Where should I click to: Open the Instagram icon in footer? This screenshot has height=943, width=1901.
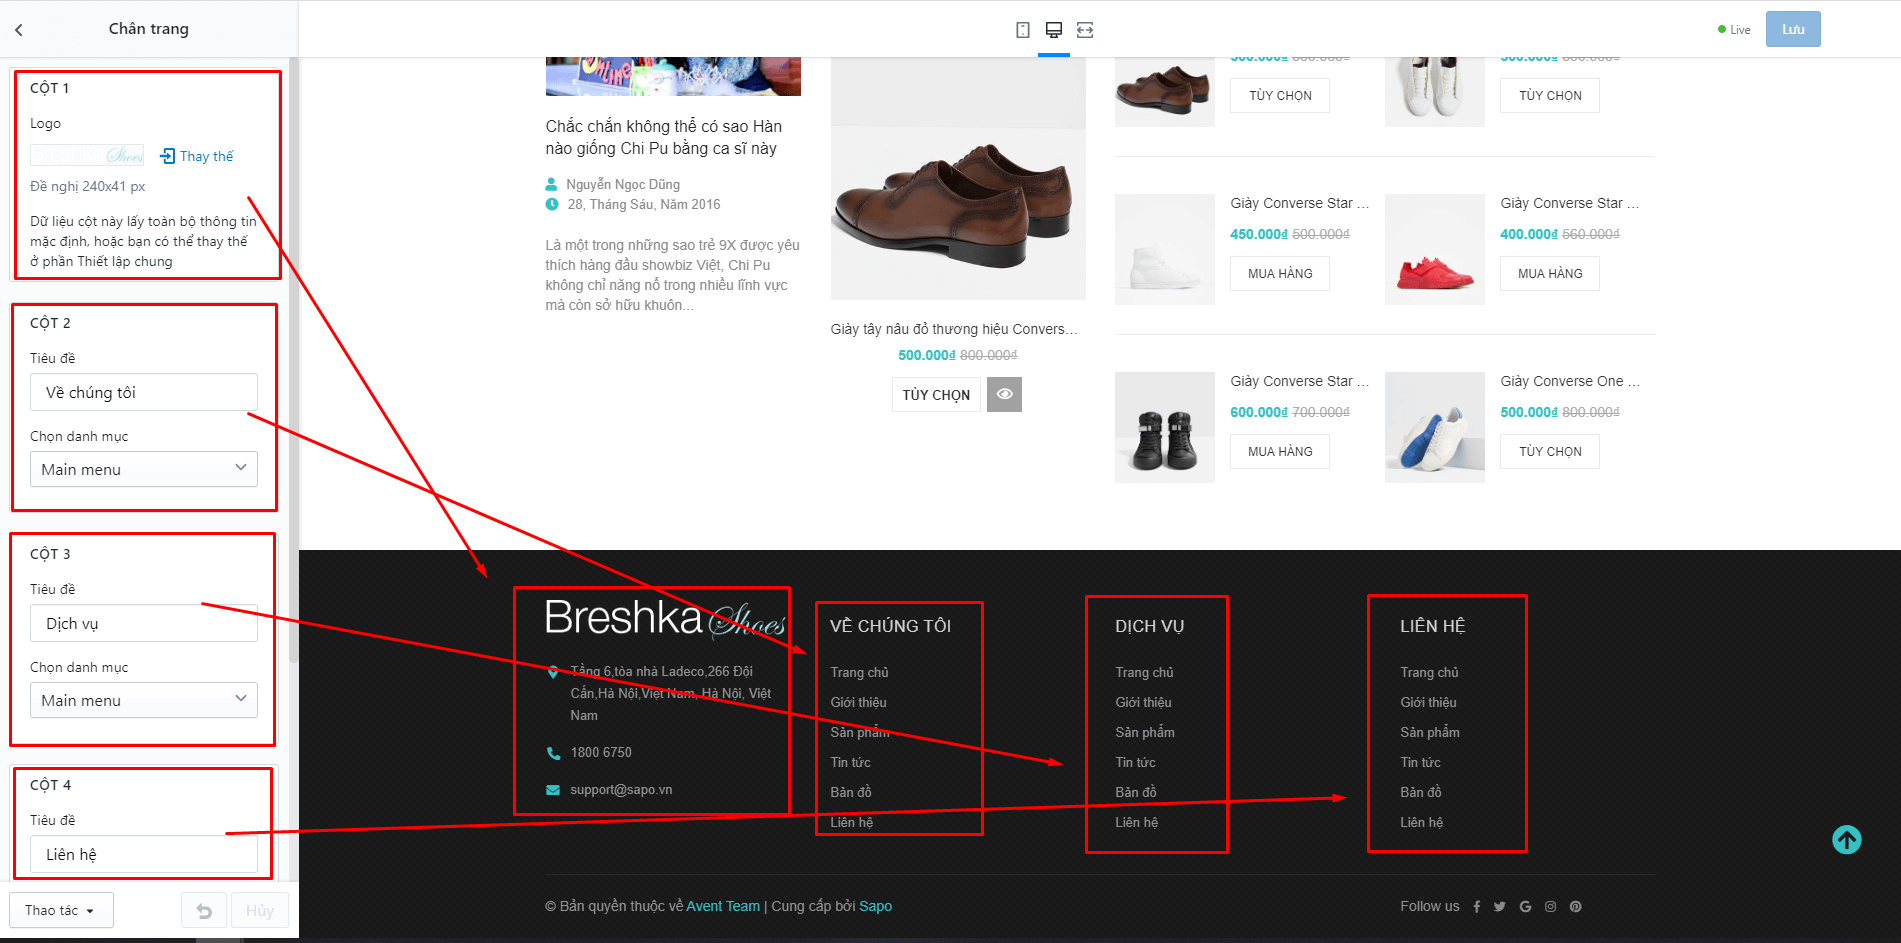coord(1550,907)
